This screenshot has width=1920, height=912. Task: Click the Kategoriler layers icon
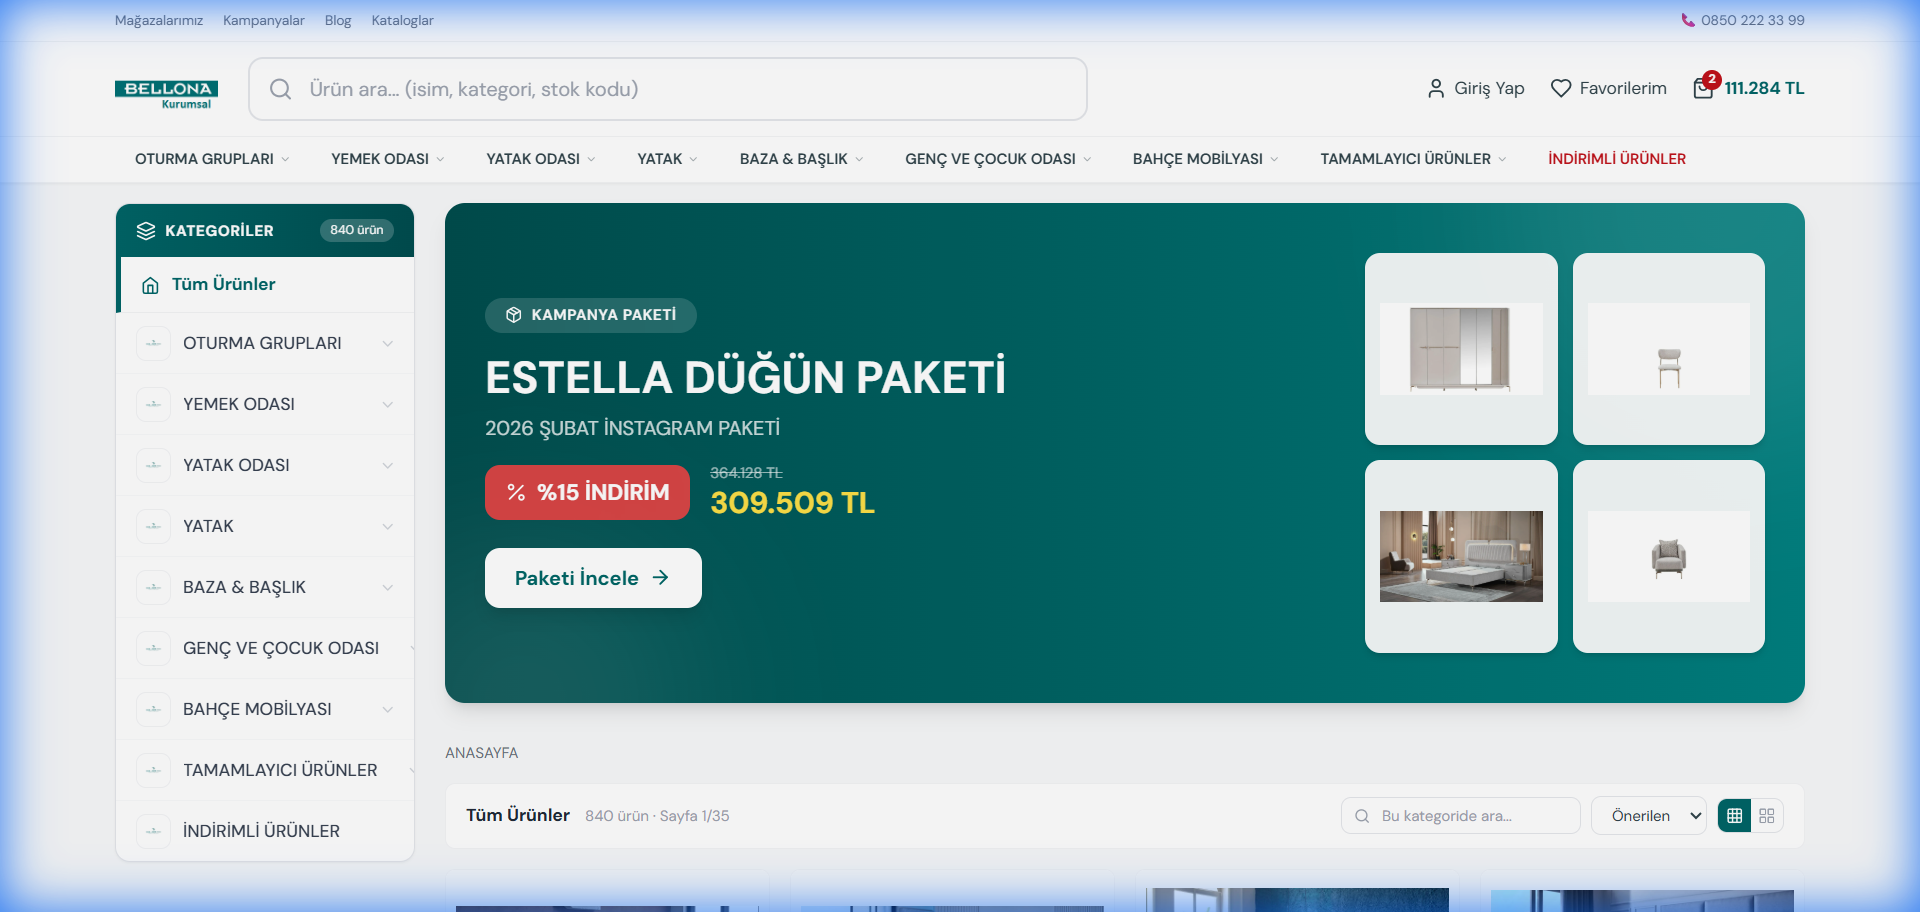pos(146,231)
